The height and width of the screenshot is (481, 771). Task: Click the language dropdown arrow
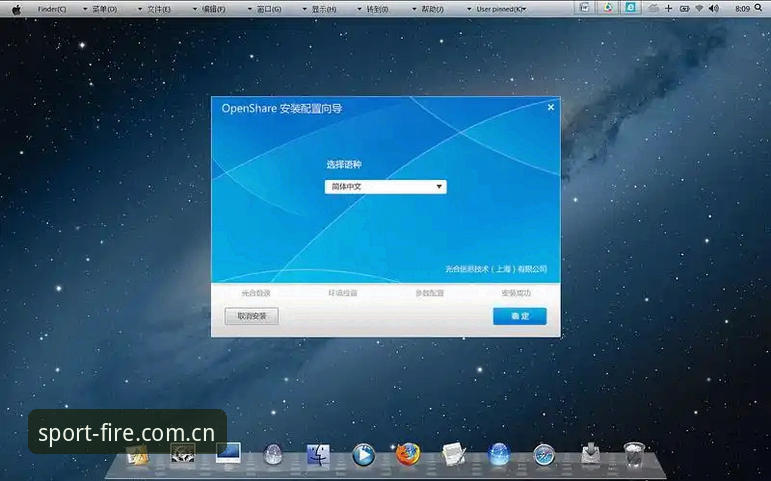point(439,187)
